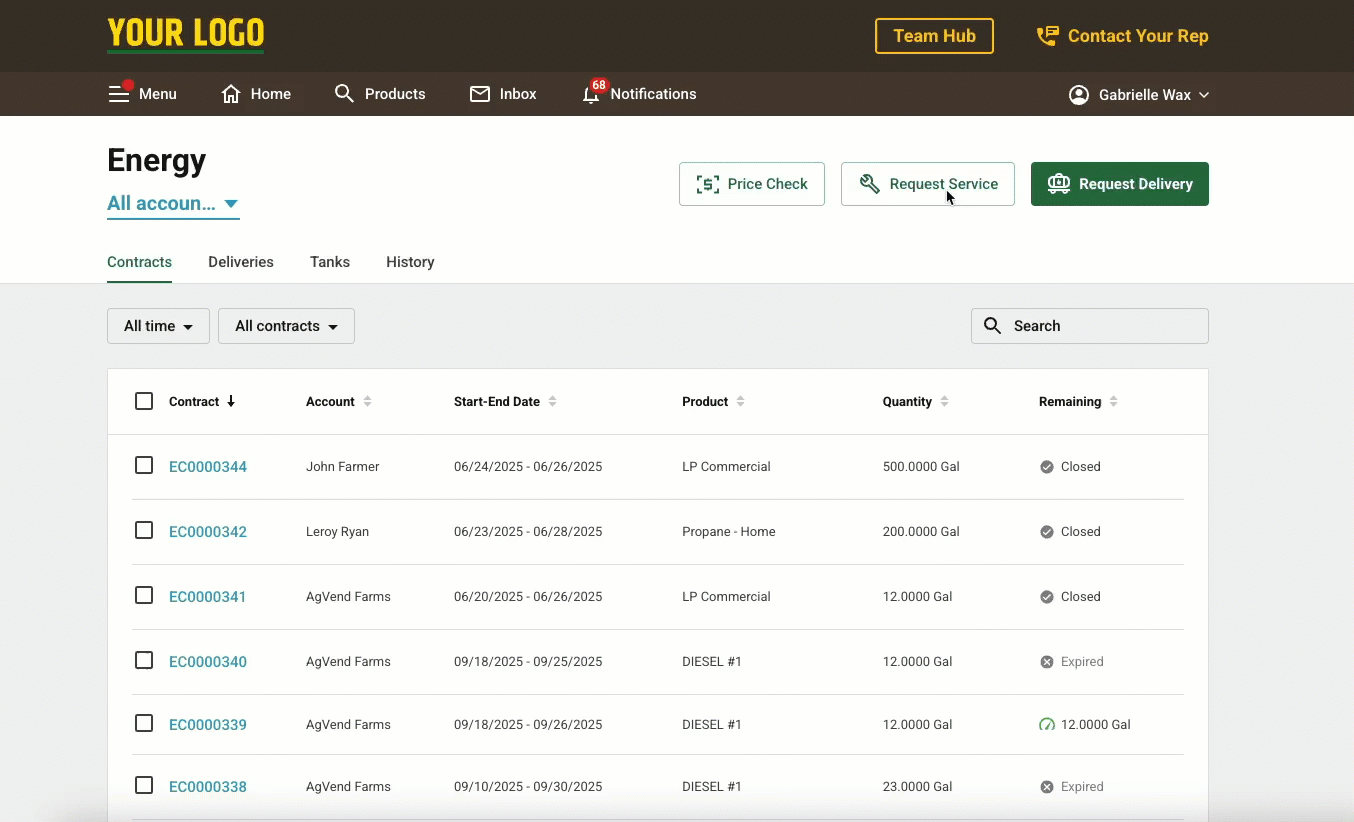Click the Request Delivery button
This screenshot has height=822, width=1354.
(1120, 184)
